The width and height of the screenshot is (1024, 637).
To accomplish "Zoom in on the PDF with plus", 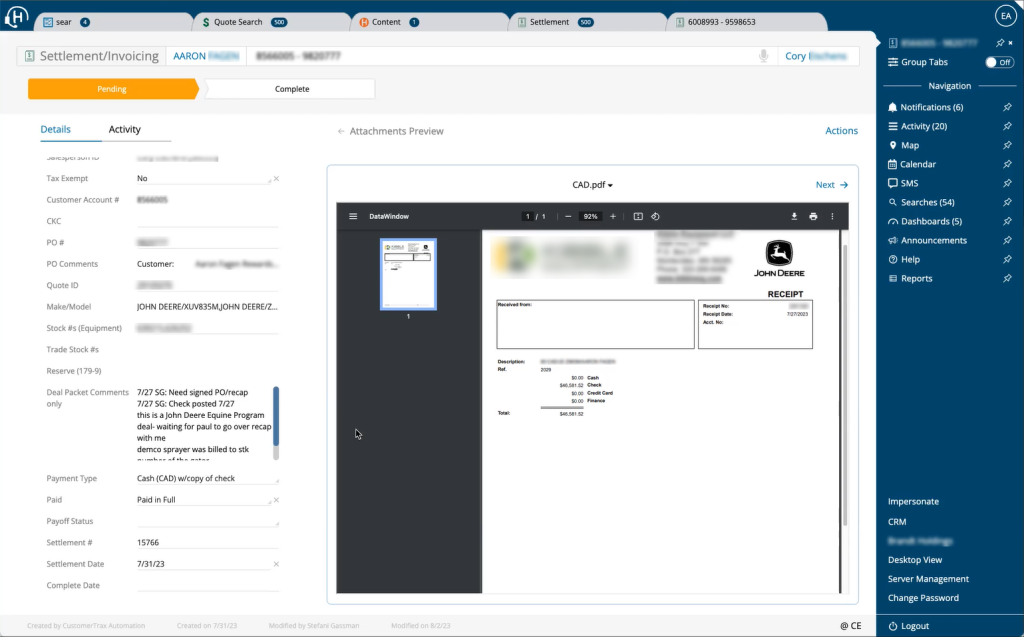I will pyautogui.click(x=613, y=216).
